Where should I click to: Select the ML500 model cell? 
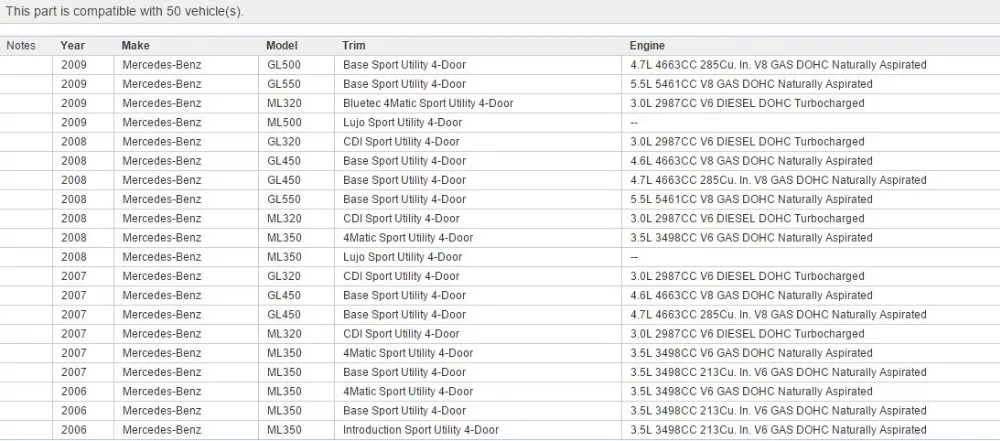(284, 123)
